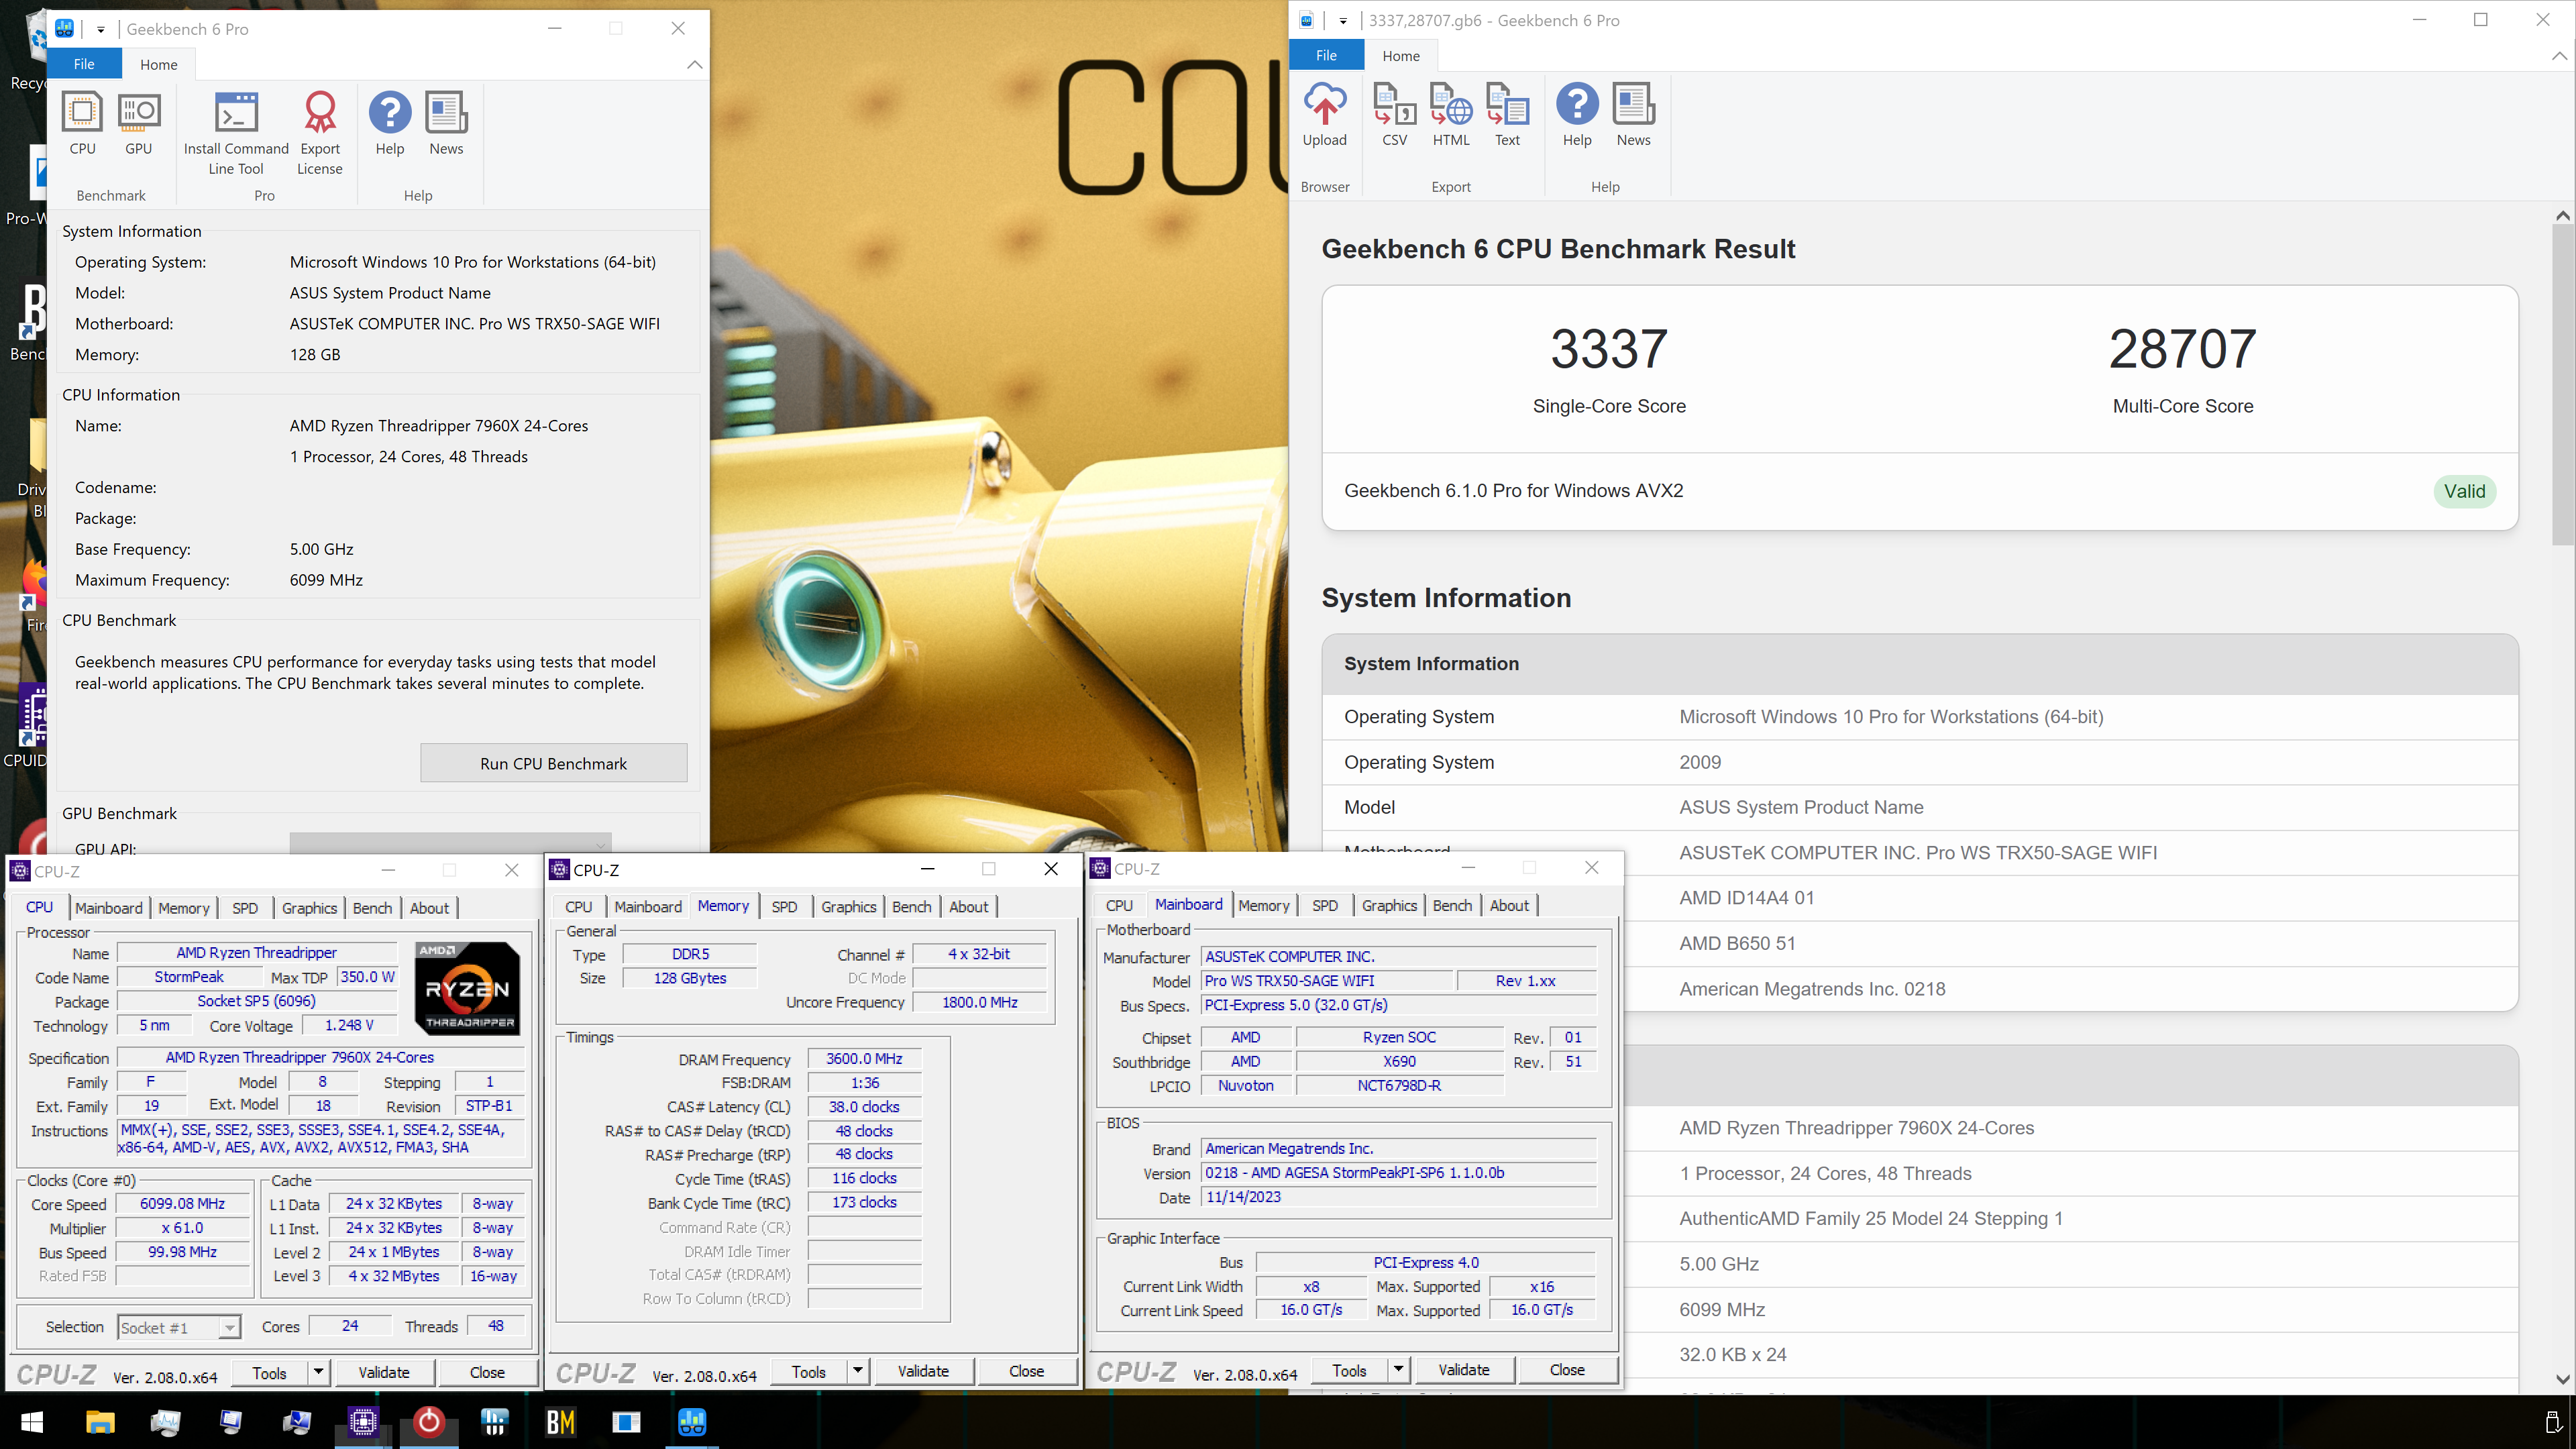Click the BIOS version 0218 AGESA field

pyautogui.click(x=1398, y=1172)
